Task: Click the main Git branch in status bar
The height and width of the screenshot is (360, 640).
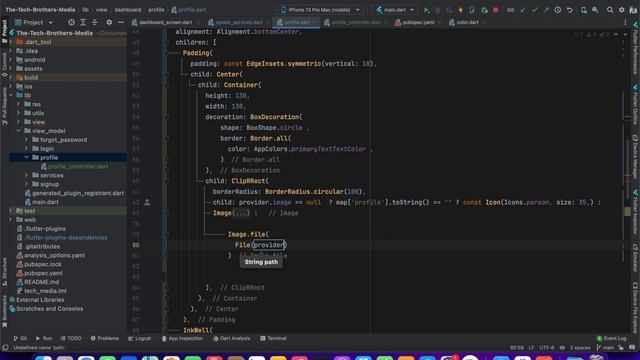Action: pos(605,348)
